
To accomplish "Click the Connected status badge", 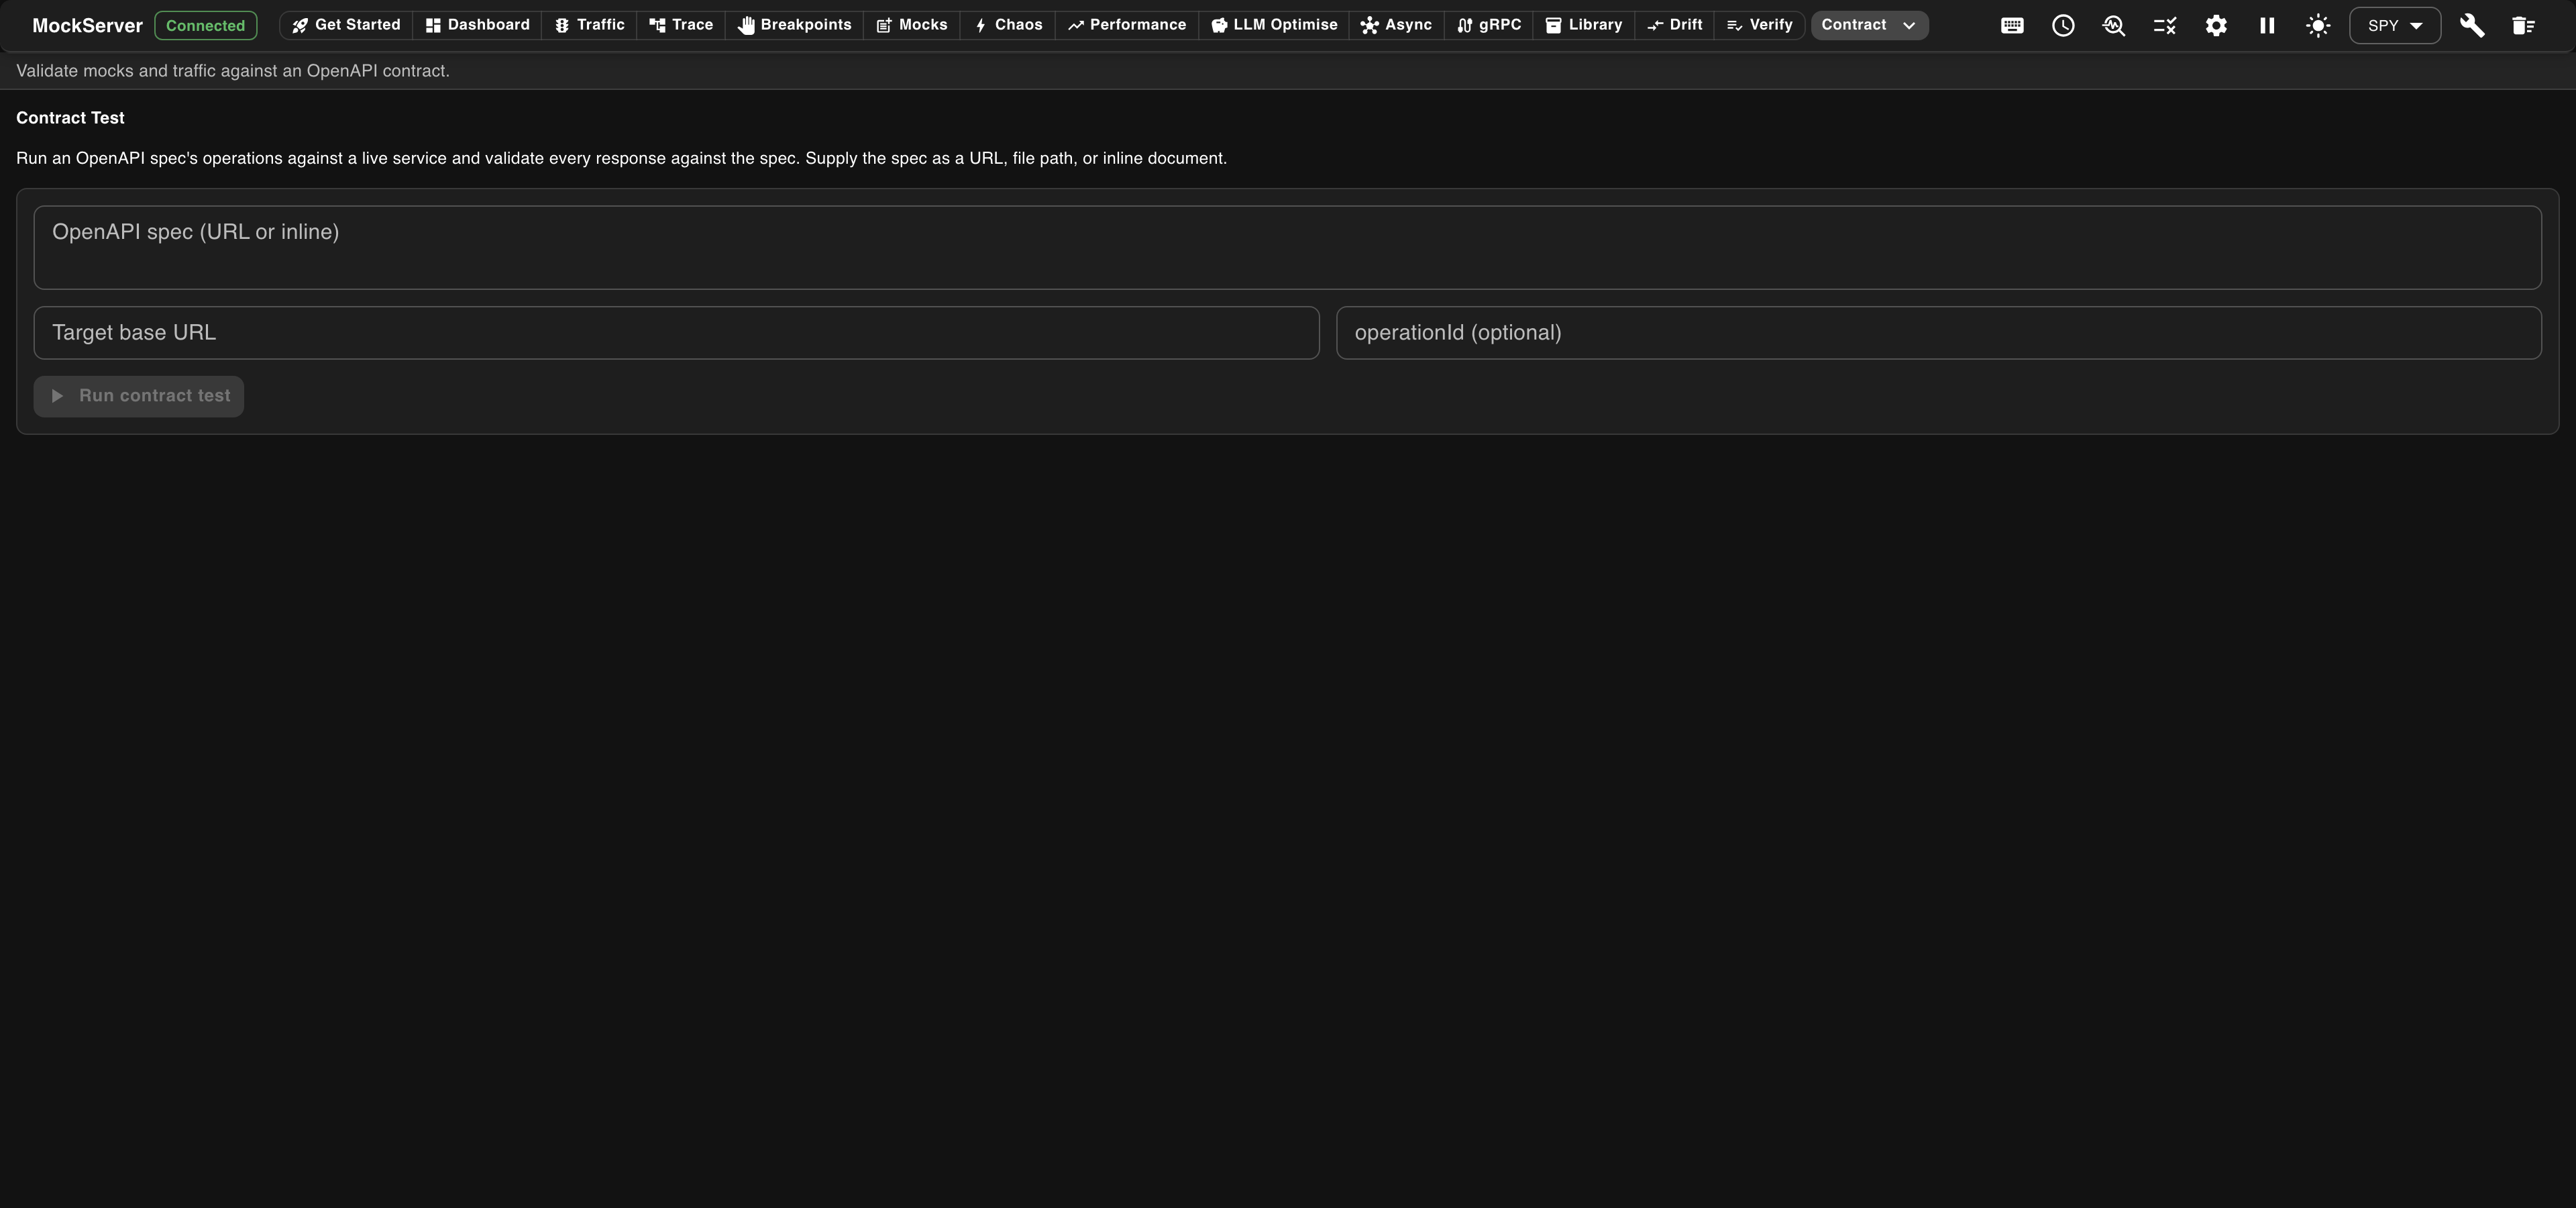I will (x=205, y=26).
